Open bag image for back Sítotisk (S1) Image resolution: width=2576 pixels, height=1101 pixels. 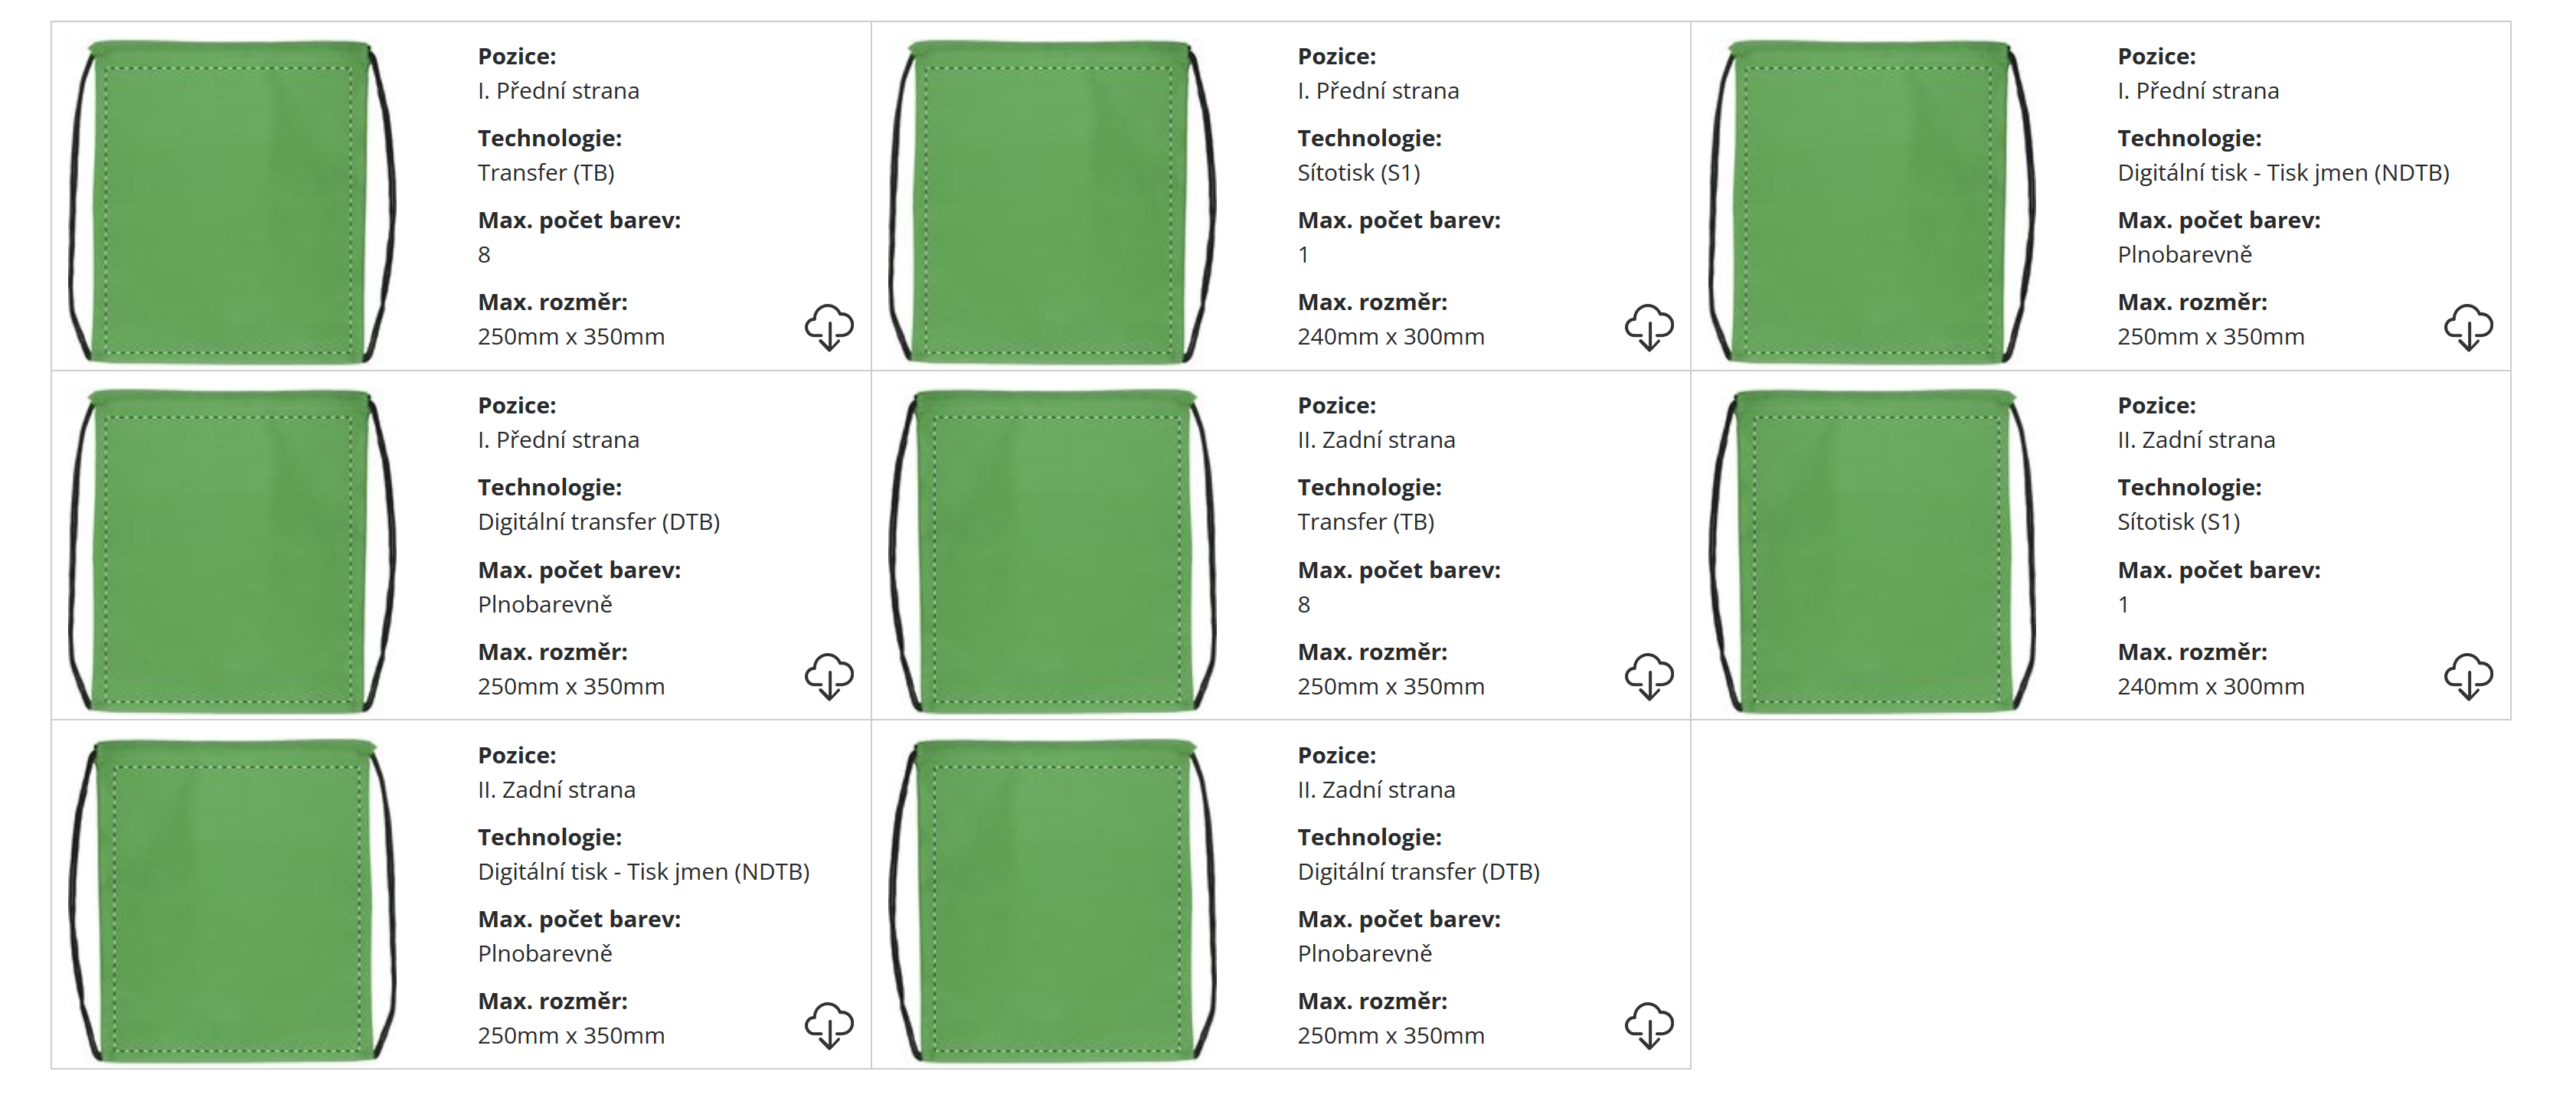pyautogui.click(x=1872, y=550)
